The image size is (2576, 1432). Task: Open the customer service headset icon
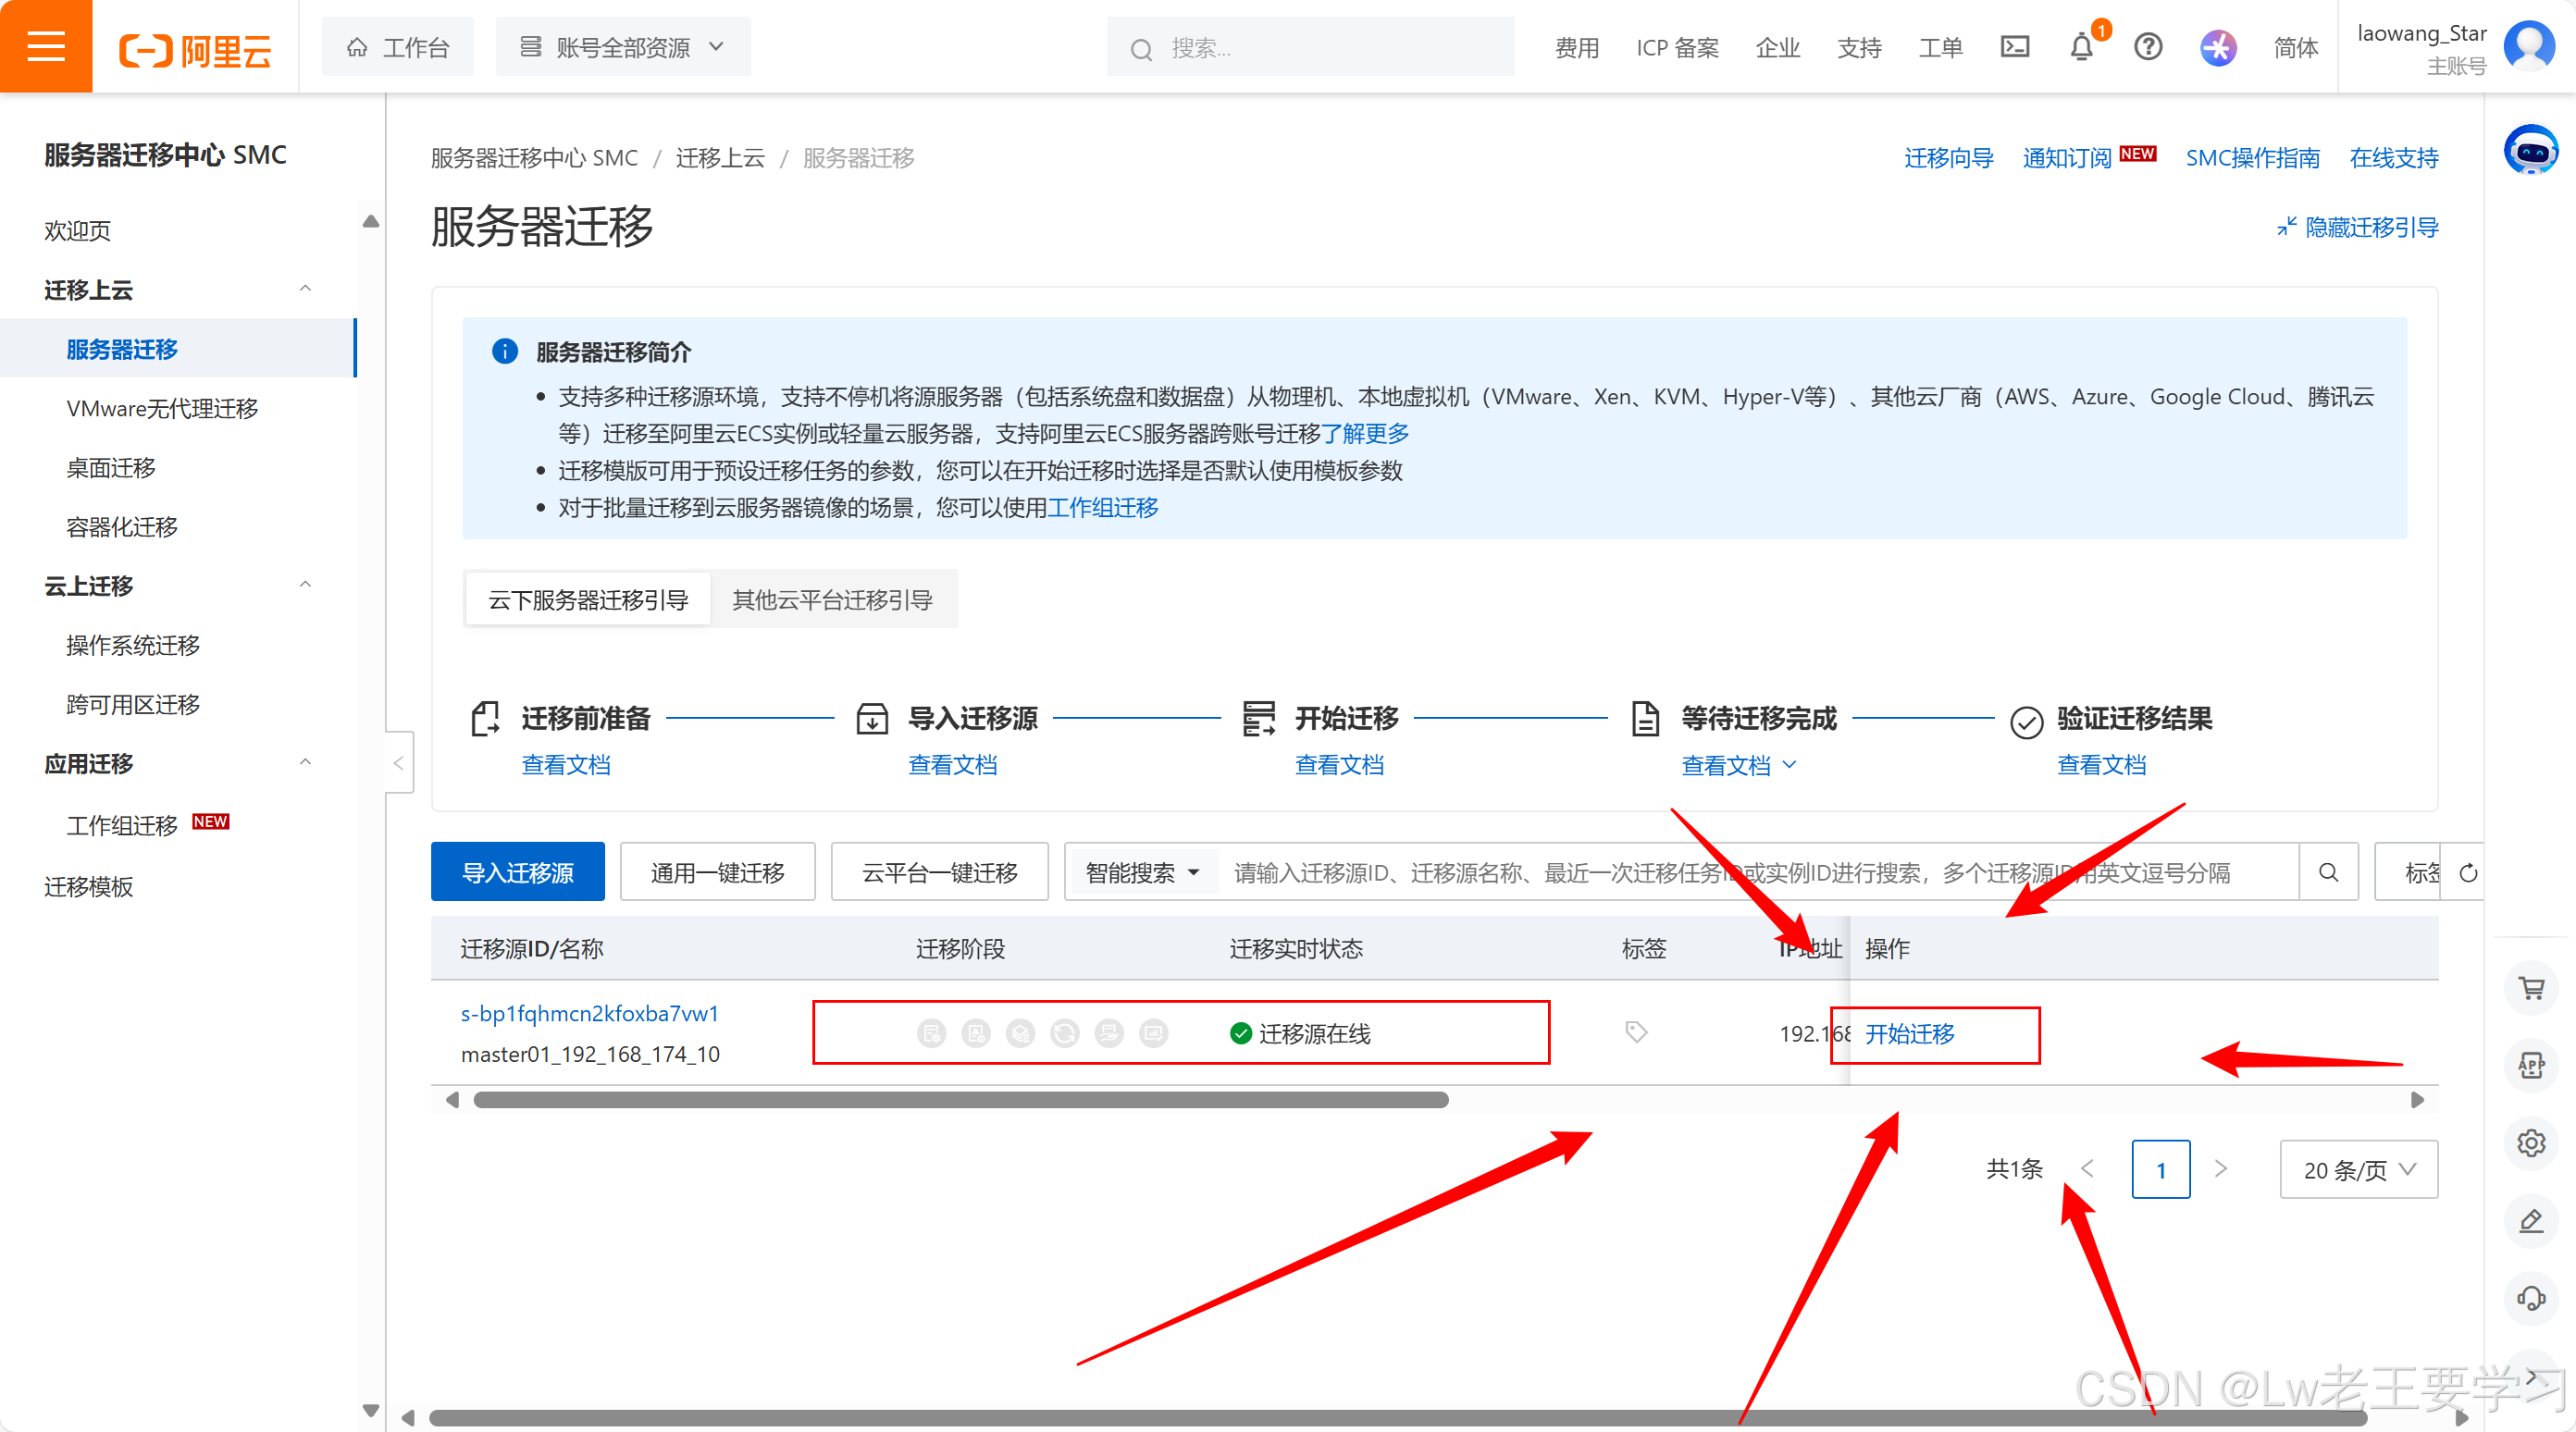(2531, 1298)
